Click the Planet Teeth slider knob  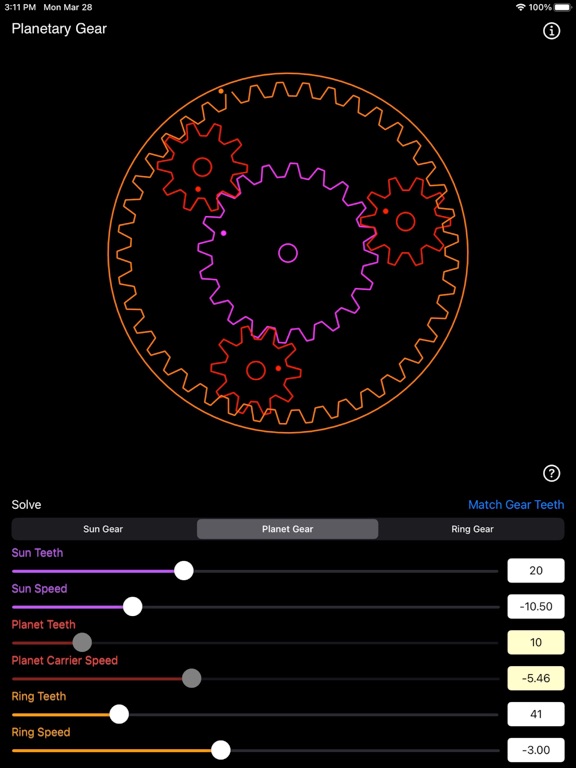click(82, 642)
